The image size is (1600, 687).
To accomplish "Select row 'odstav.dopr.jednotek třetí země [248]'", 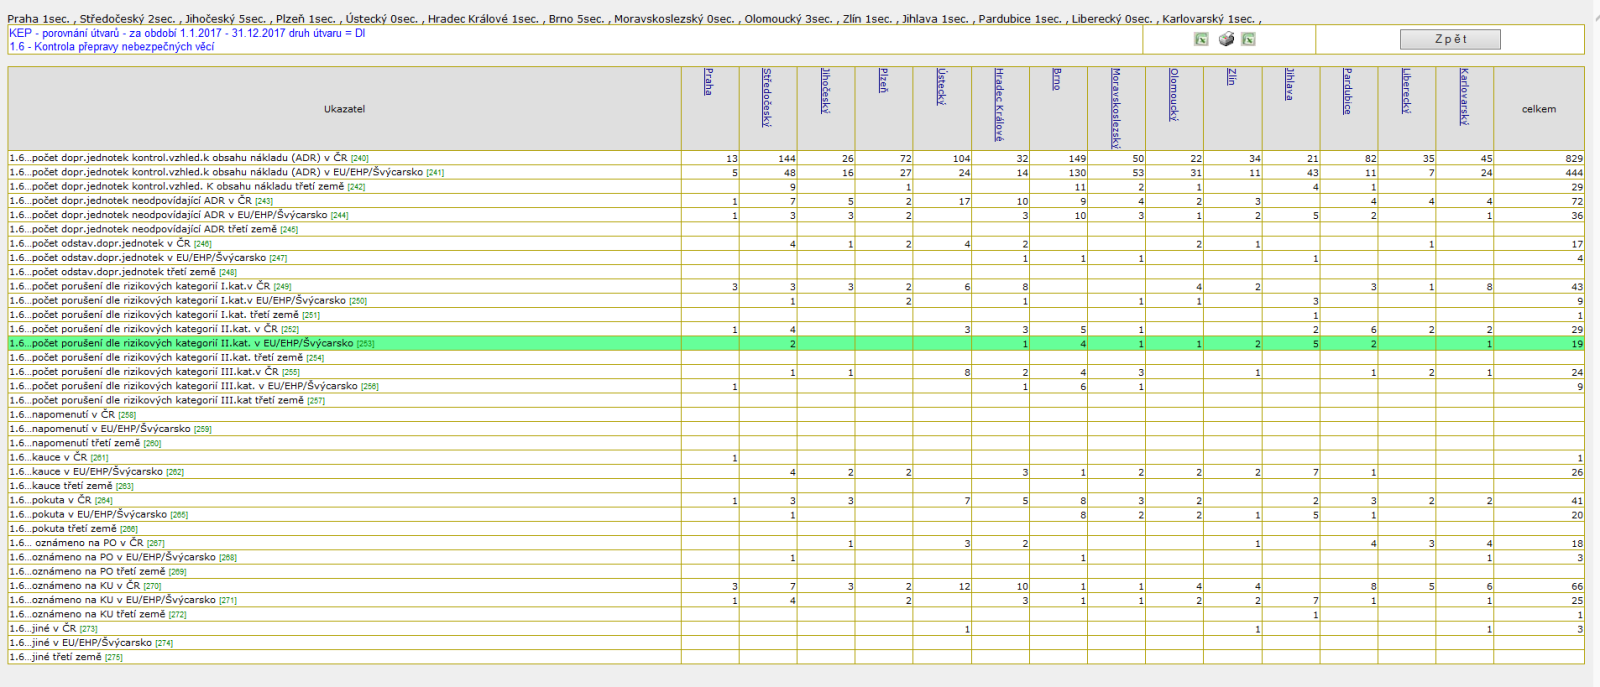I will coord(796,272).
